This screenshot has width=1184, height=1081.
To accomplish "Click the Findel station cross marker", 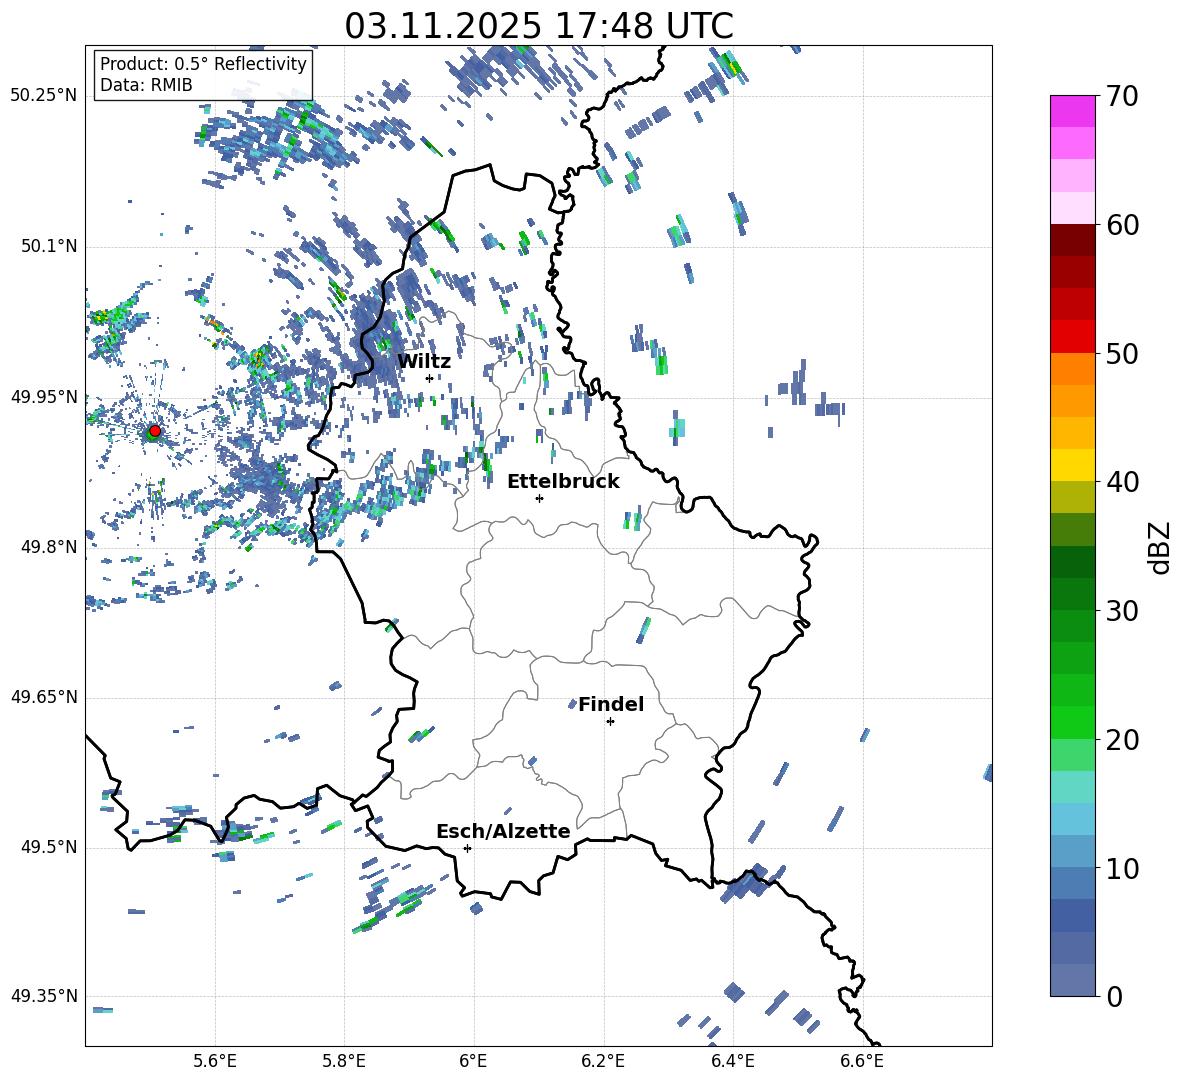I will tap(610, 722).
